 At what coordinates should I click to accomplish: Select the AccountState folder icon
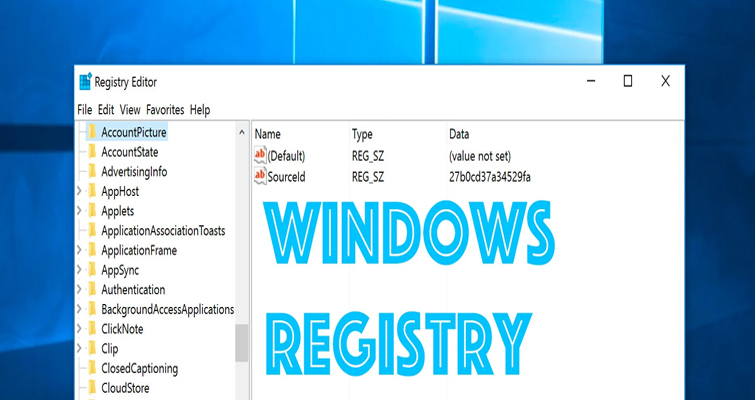(92, 152)
